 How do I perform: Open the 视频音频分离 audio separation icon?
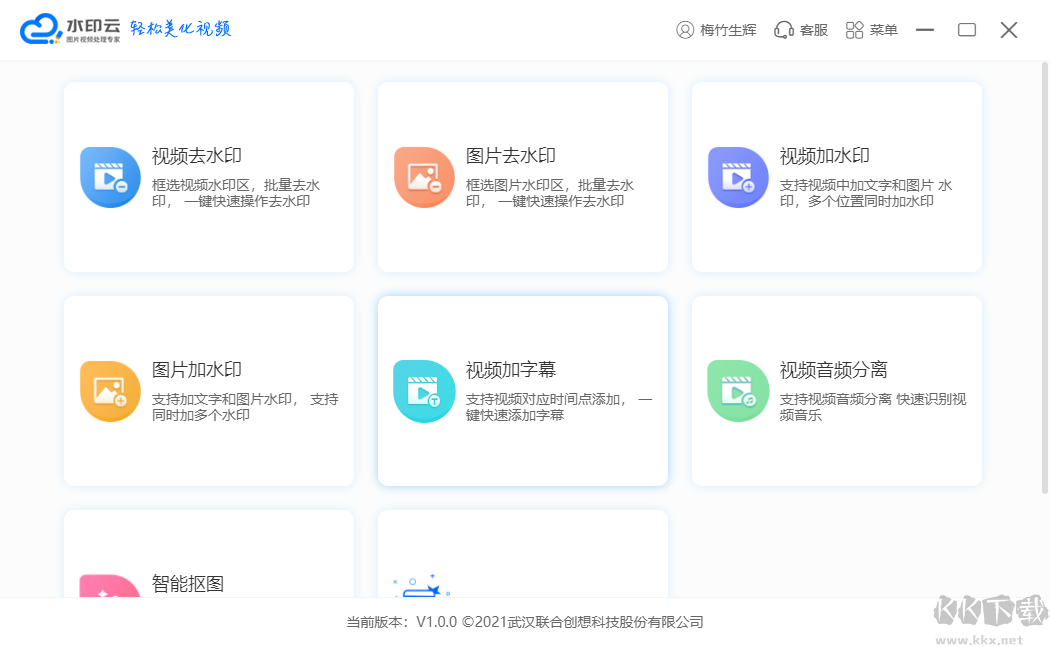(x=738, y=390)
